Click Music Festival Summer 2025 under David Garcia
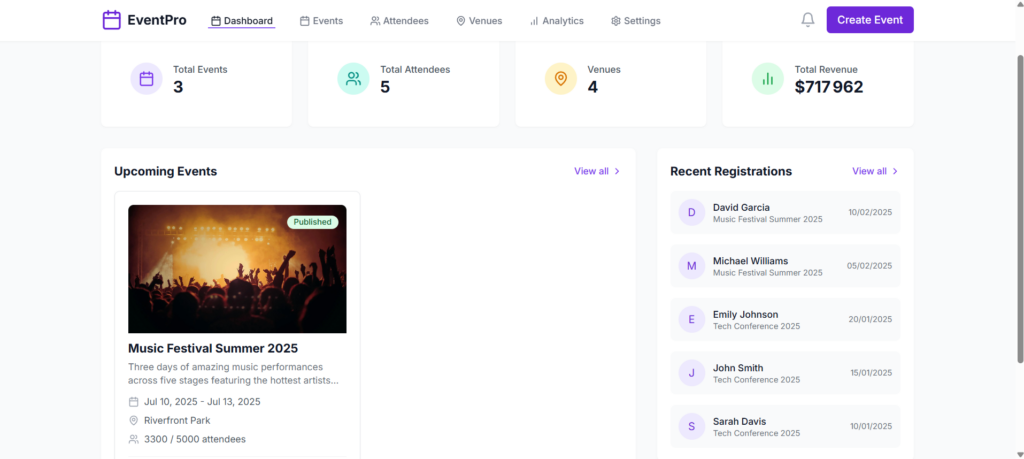The width and height of the screenshot is (1024, 459). pos(767,219)
